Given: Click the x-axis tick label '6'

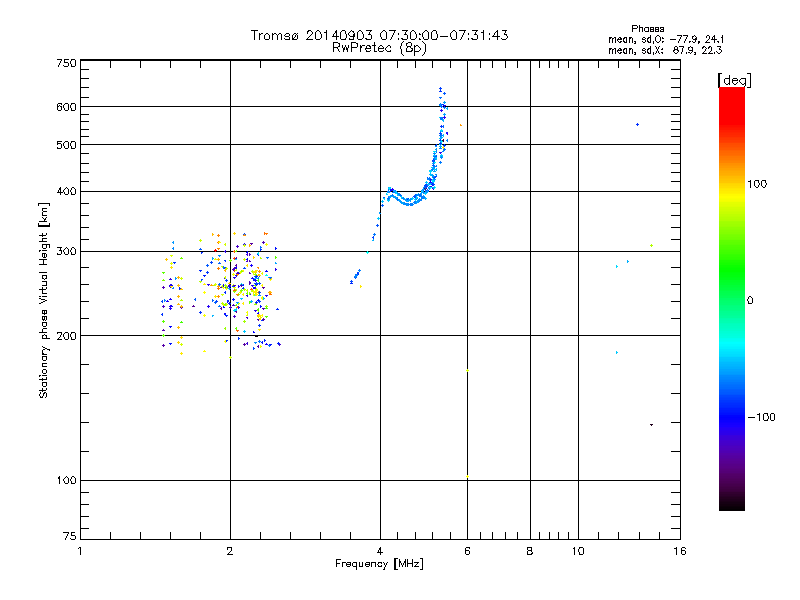Looking at the screenshot, I should (x=467, y=551).
